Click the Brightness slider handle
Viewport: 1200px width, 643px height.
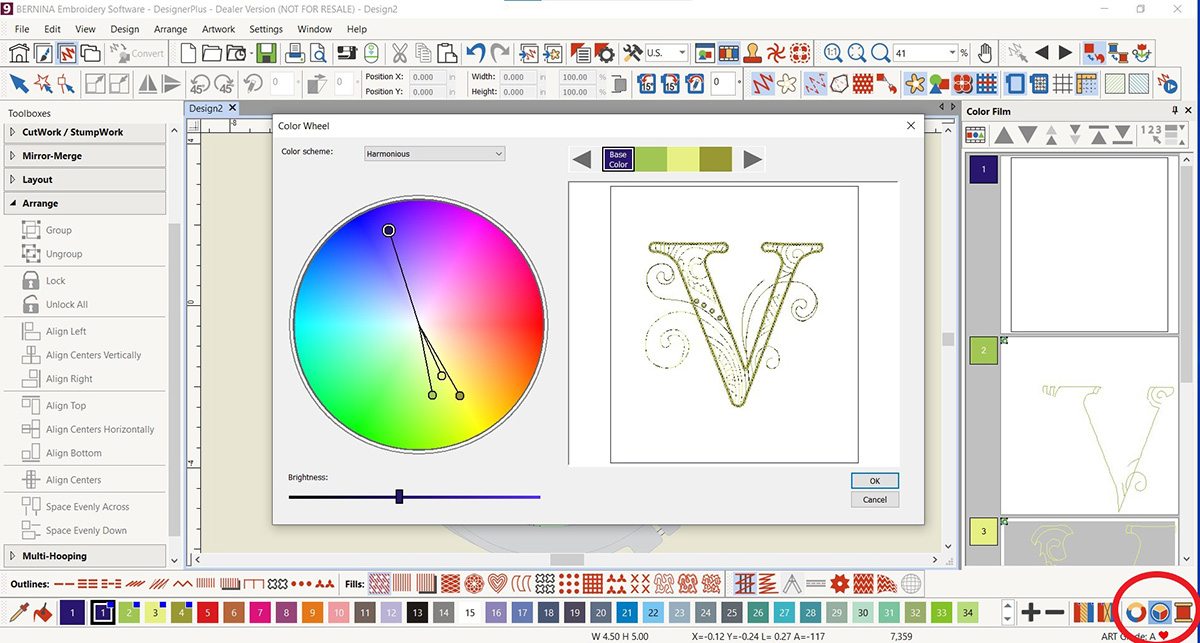(x=399, y=496)
